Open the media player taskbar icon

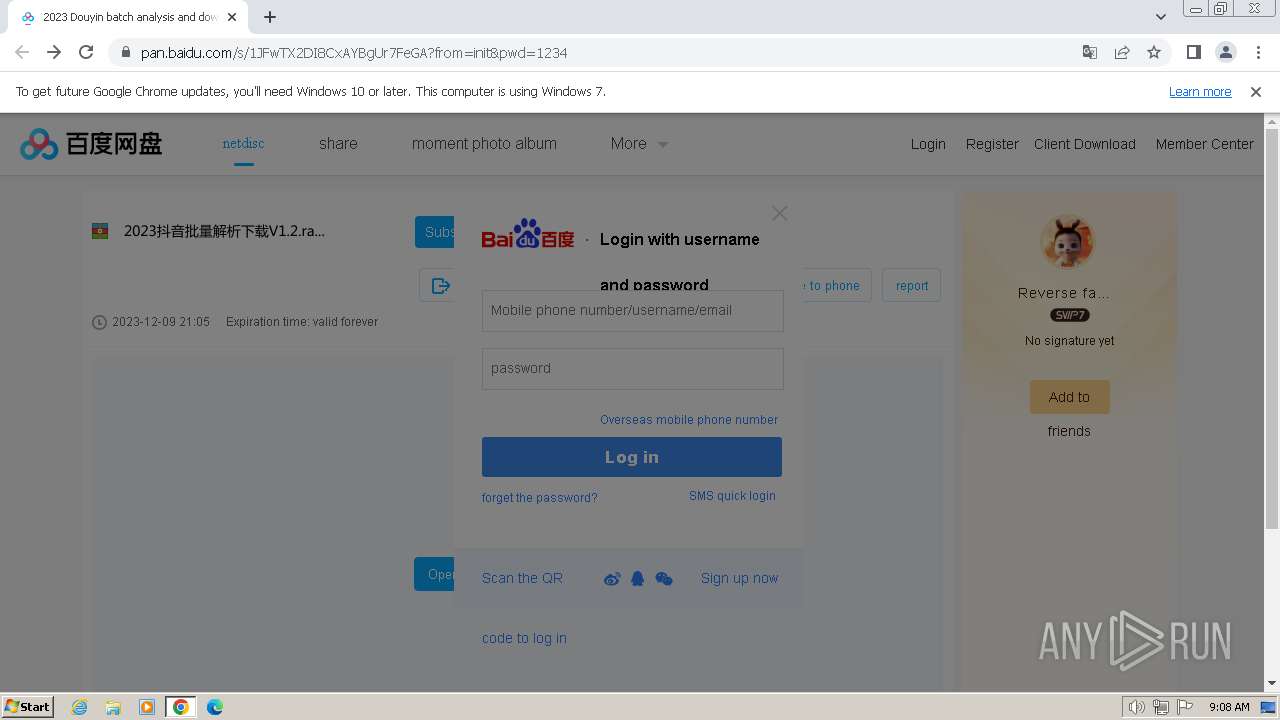pyautogui.click(x=147, y=707)
